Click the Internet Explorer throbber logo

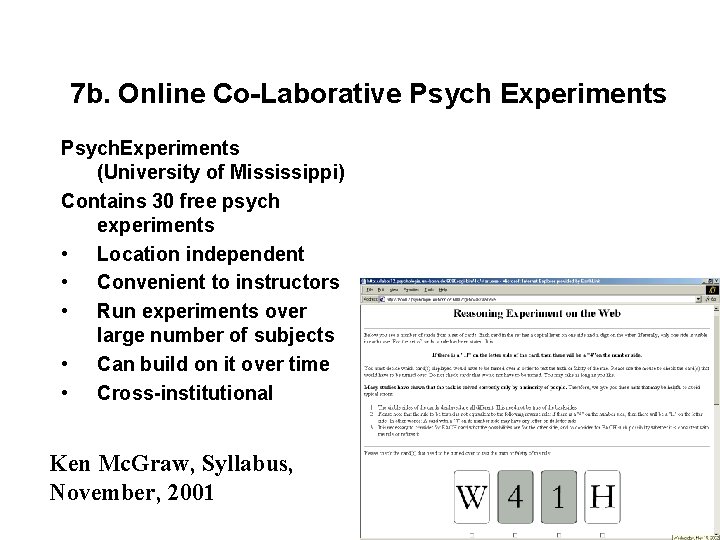click(712, 290)
